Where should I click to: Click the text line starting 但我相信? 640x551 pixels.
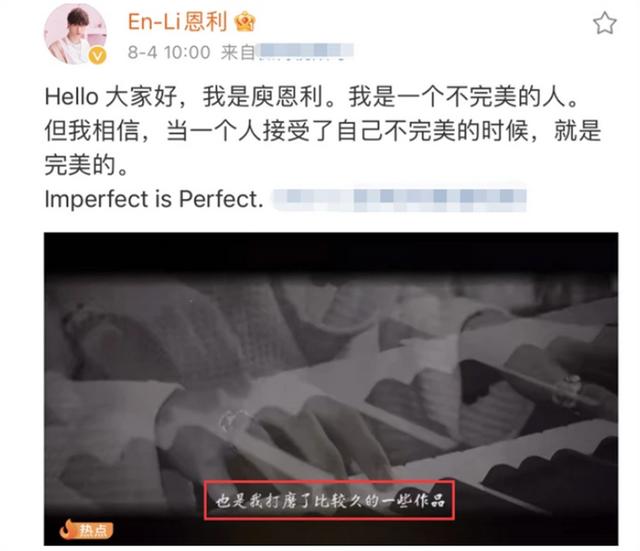click(322, 131)
